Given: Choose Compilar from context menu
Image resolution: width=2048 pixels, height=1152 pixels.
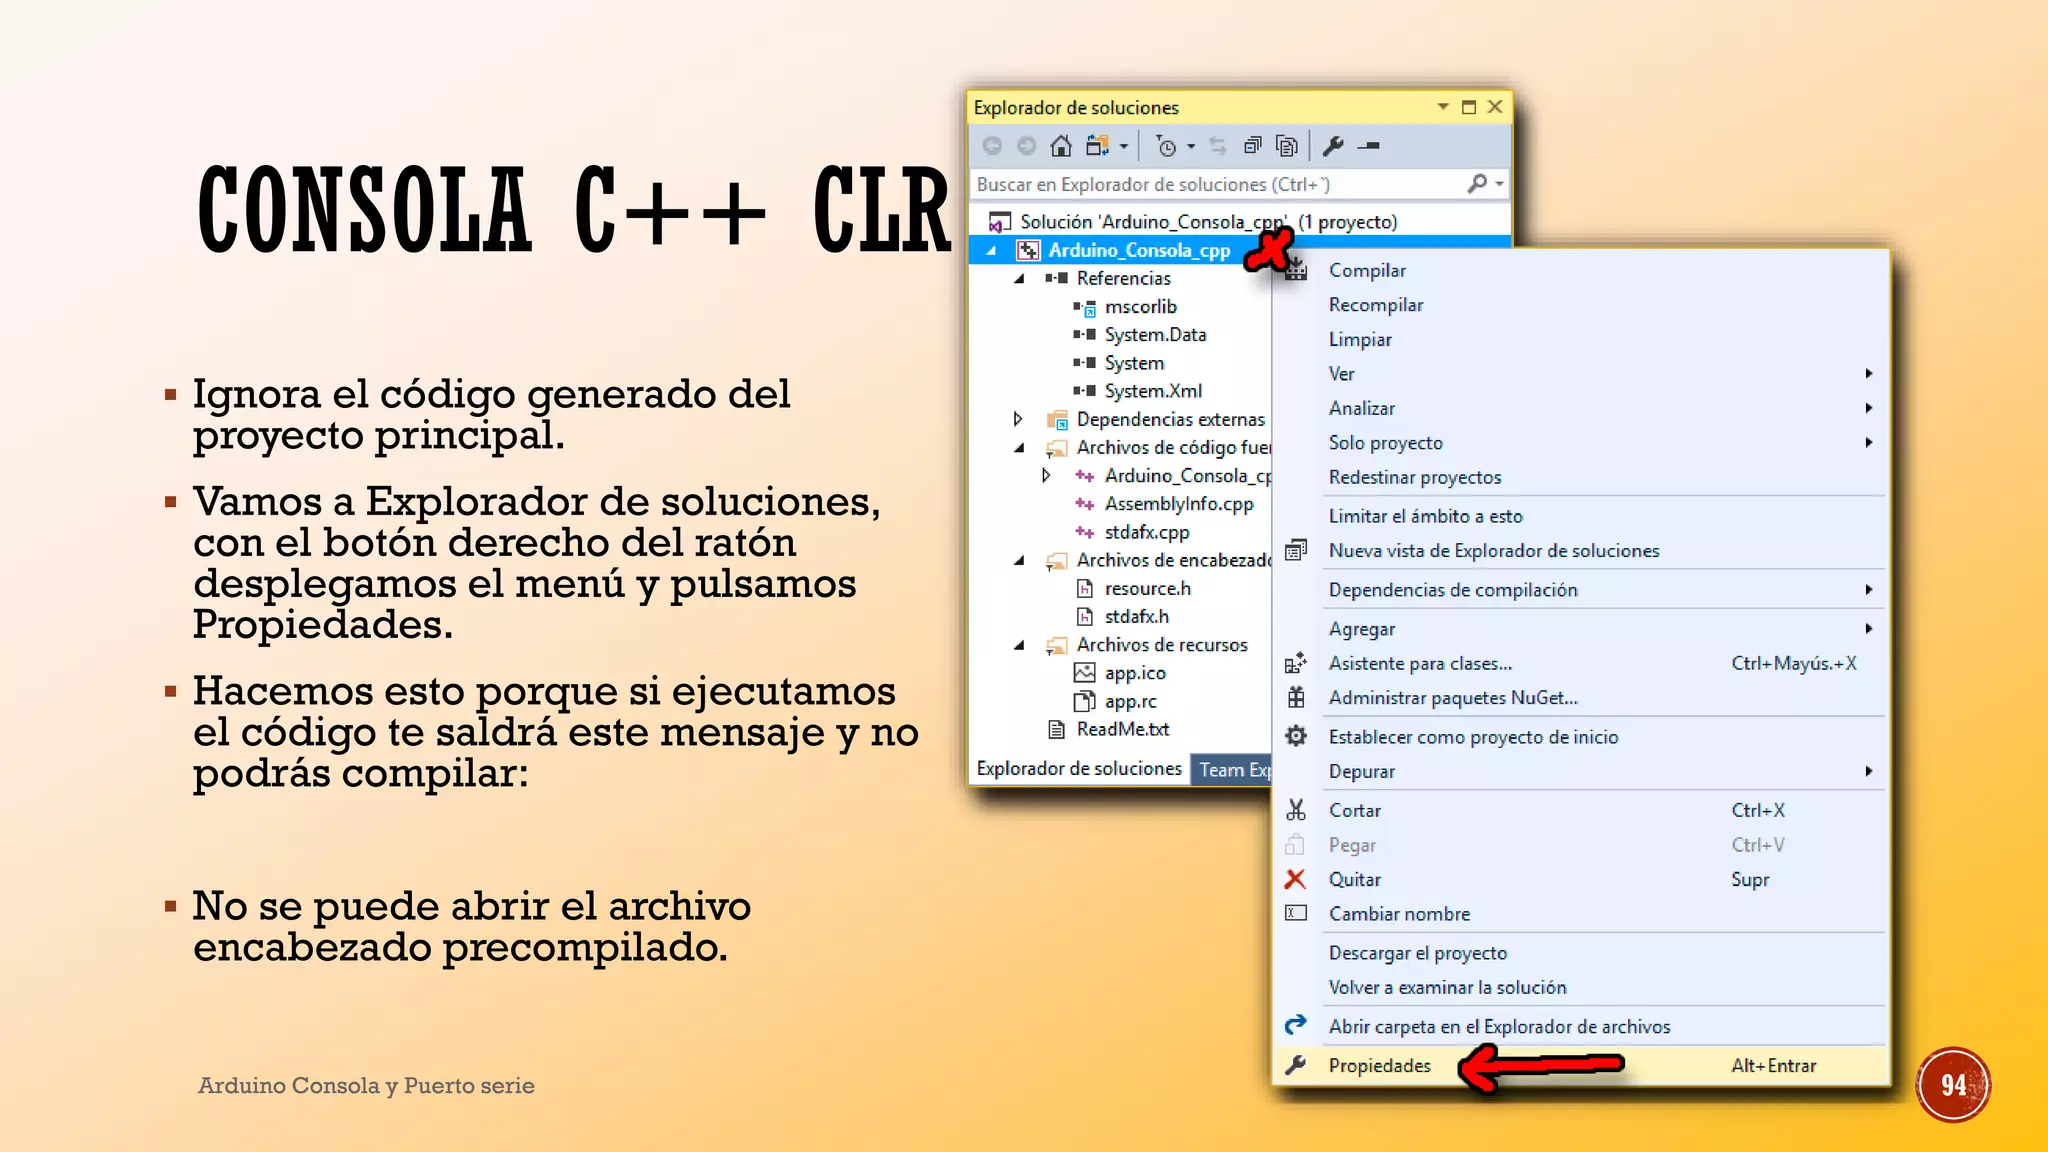Looking at the screenshot, I should (x=1367, y=270).
